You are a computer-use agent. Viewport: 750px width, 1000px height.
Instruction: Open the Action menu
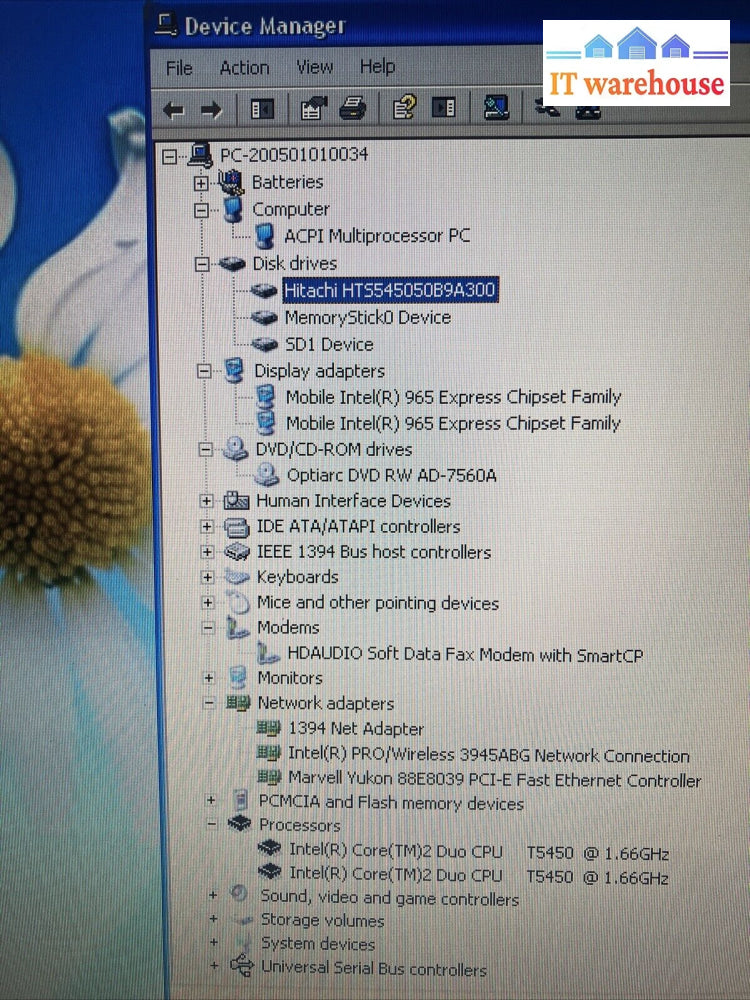(244, 68)
